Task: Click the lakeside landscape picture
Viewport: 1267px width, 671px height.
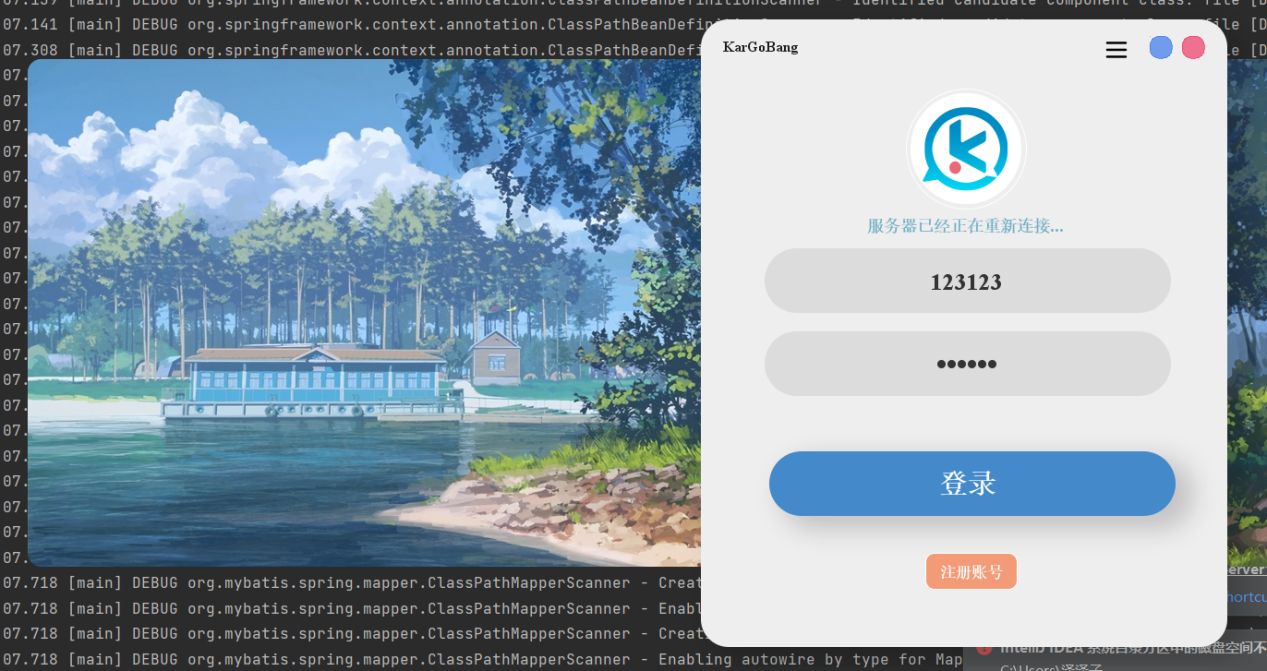Action: pos(364,312)
